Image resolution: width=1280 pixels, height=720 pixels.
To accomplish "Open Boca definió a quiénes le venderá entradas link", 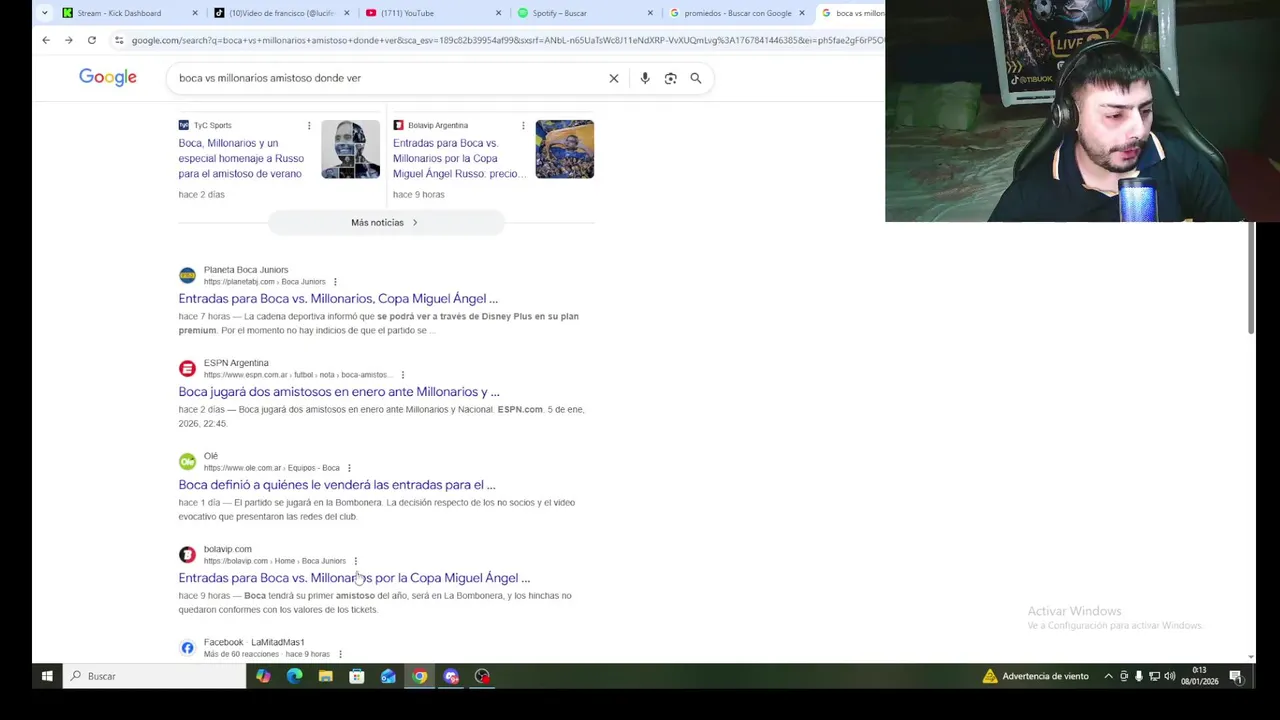I will (337, 485).
